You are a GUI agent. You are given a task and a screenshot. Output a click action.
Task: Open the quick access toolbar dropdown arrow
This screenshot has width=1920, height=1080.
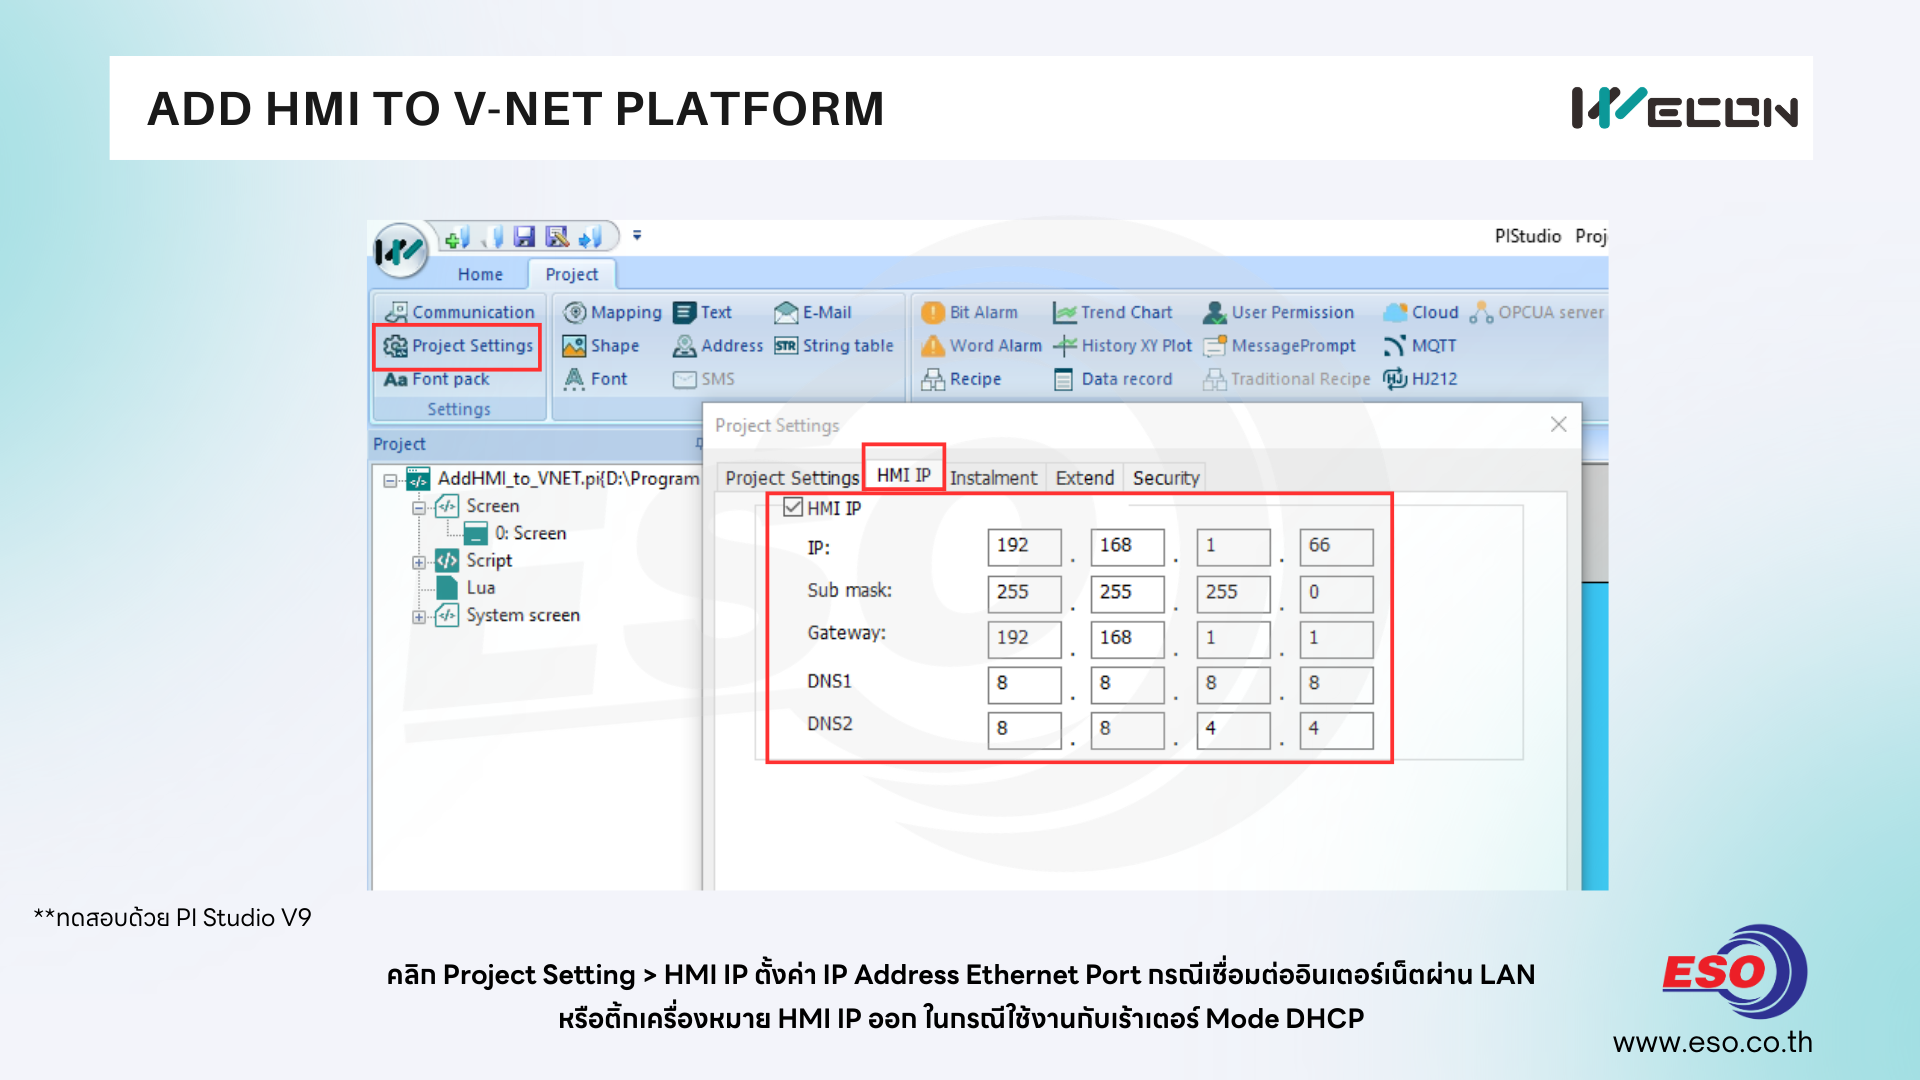point(637,236)
